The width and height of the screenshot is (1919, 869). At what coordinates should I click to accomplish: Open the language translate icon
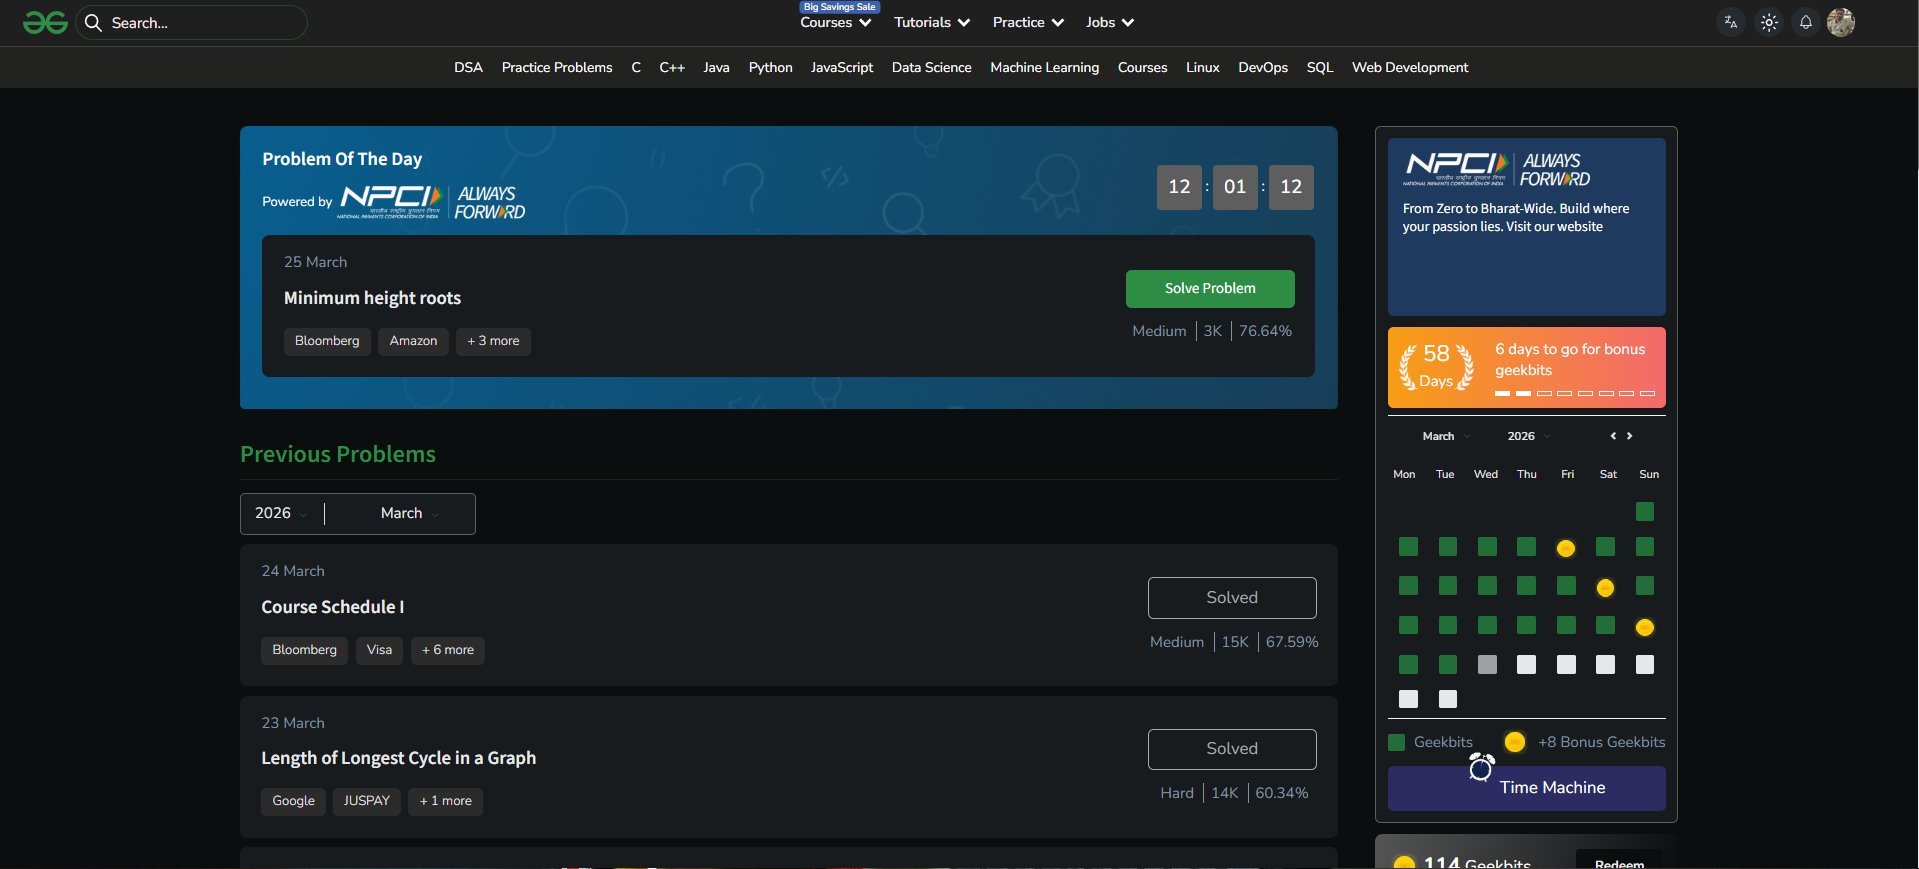(x=1731, y=22)
